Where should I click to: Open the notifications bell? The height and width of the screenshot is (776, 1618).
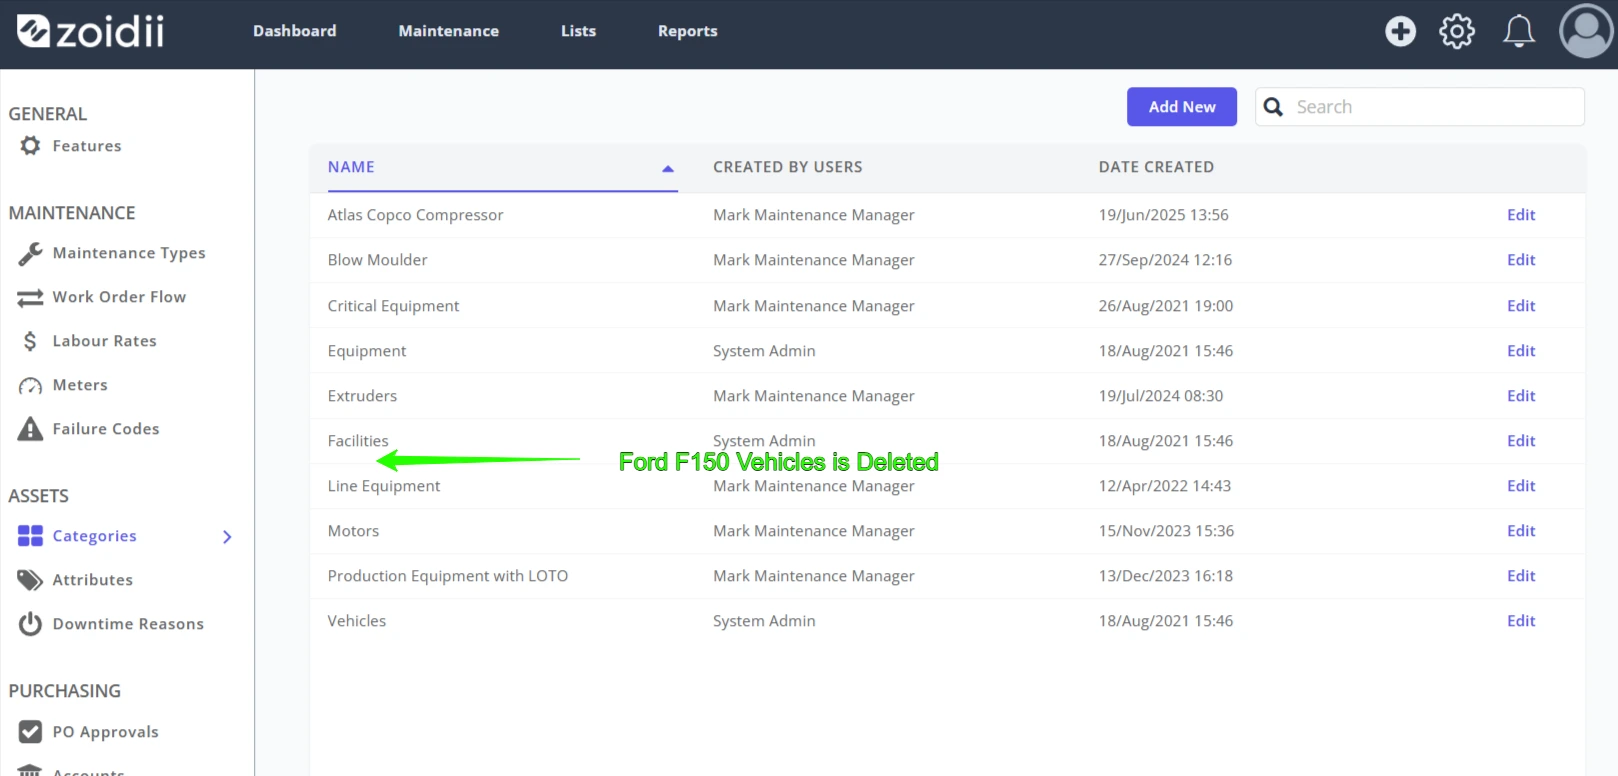(1519, 31)
